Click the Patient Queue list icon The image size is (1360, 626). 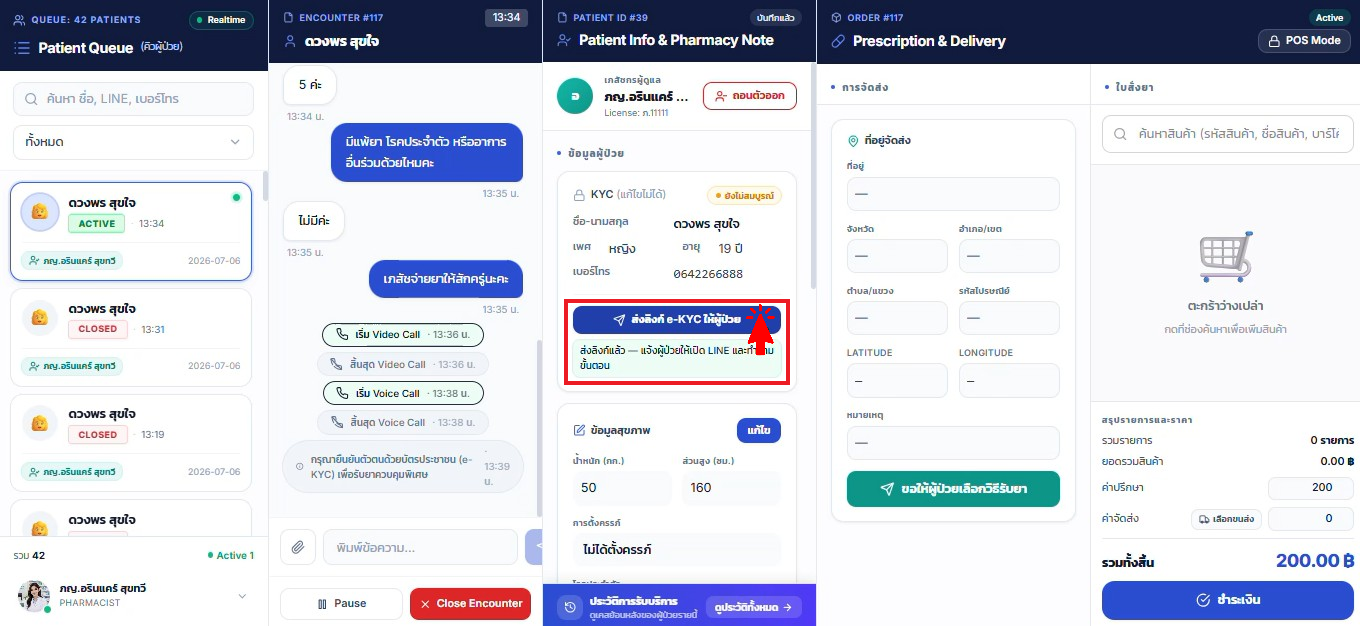[22, 47]
